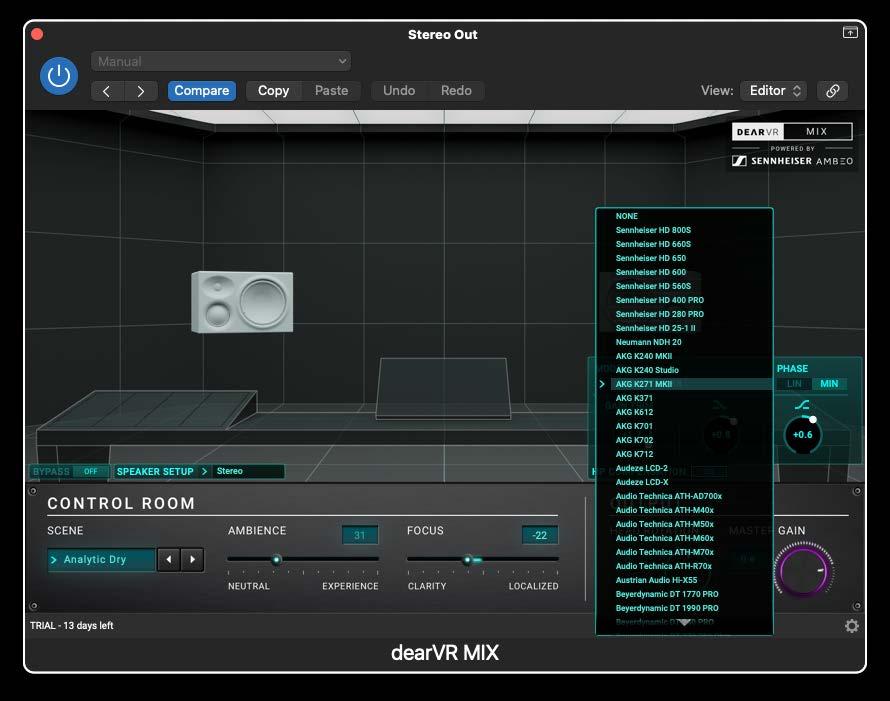Click the FOCUS slider handle

(x=468, y=560)
